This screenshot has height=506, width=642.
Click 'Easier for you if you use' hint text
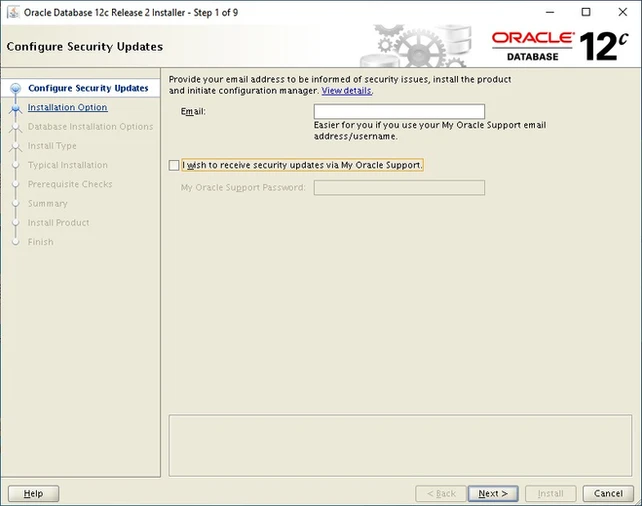(430, 131)
